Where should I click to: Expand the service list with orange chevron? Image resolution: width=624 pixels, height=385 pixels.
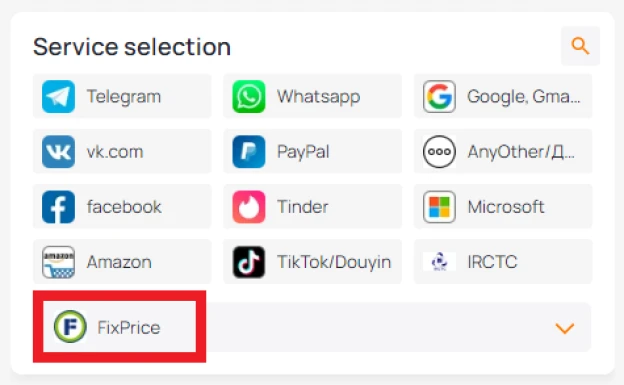pyautogui.click(x=565, y=328)
